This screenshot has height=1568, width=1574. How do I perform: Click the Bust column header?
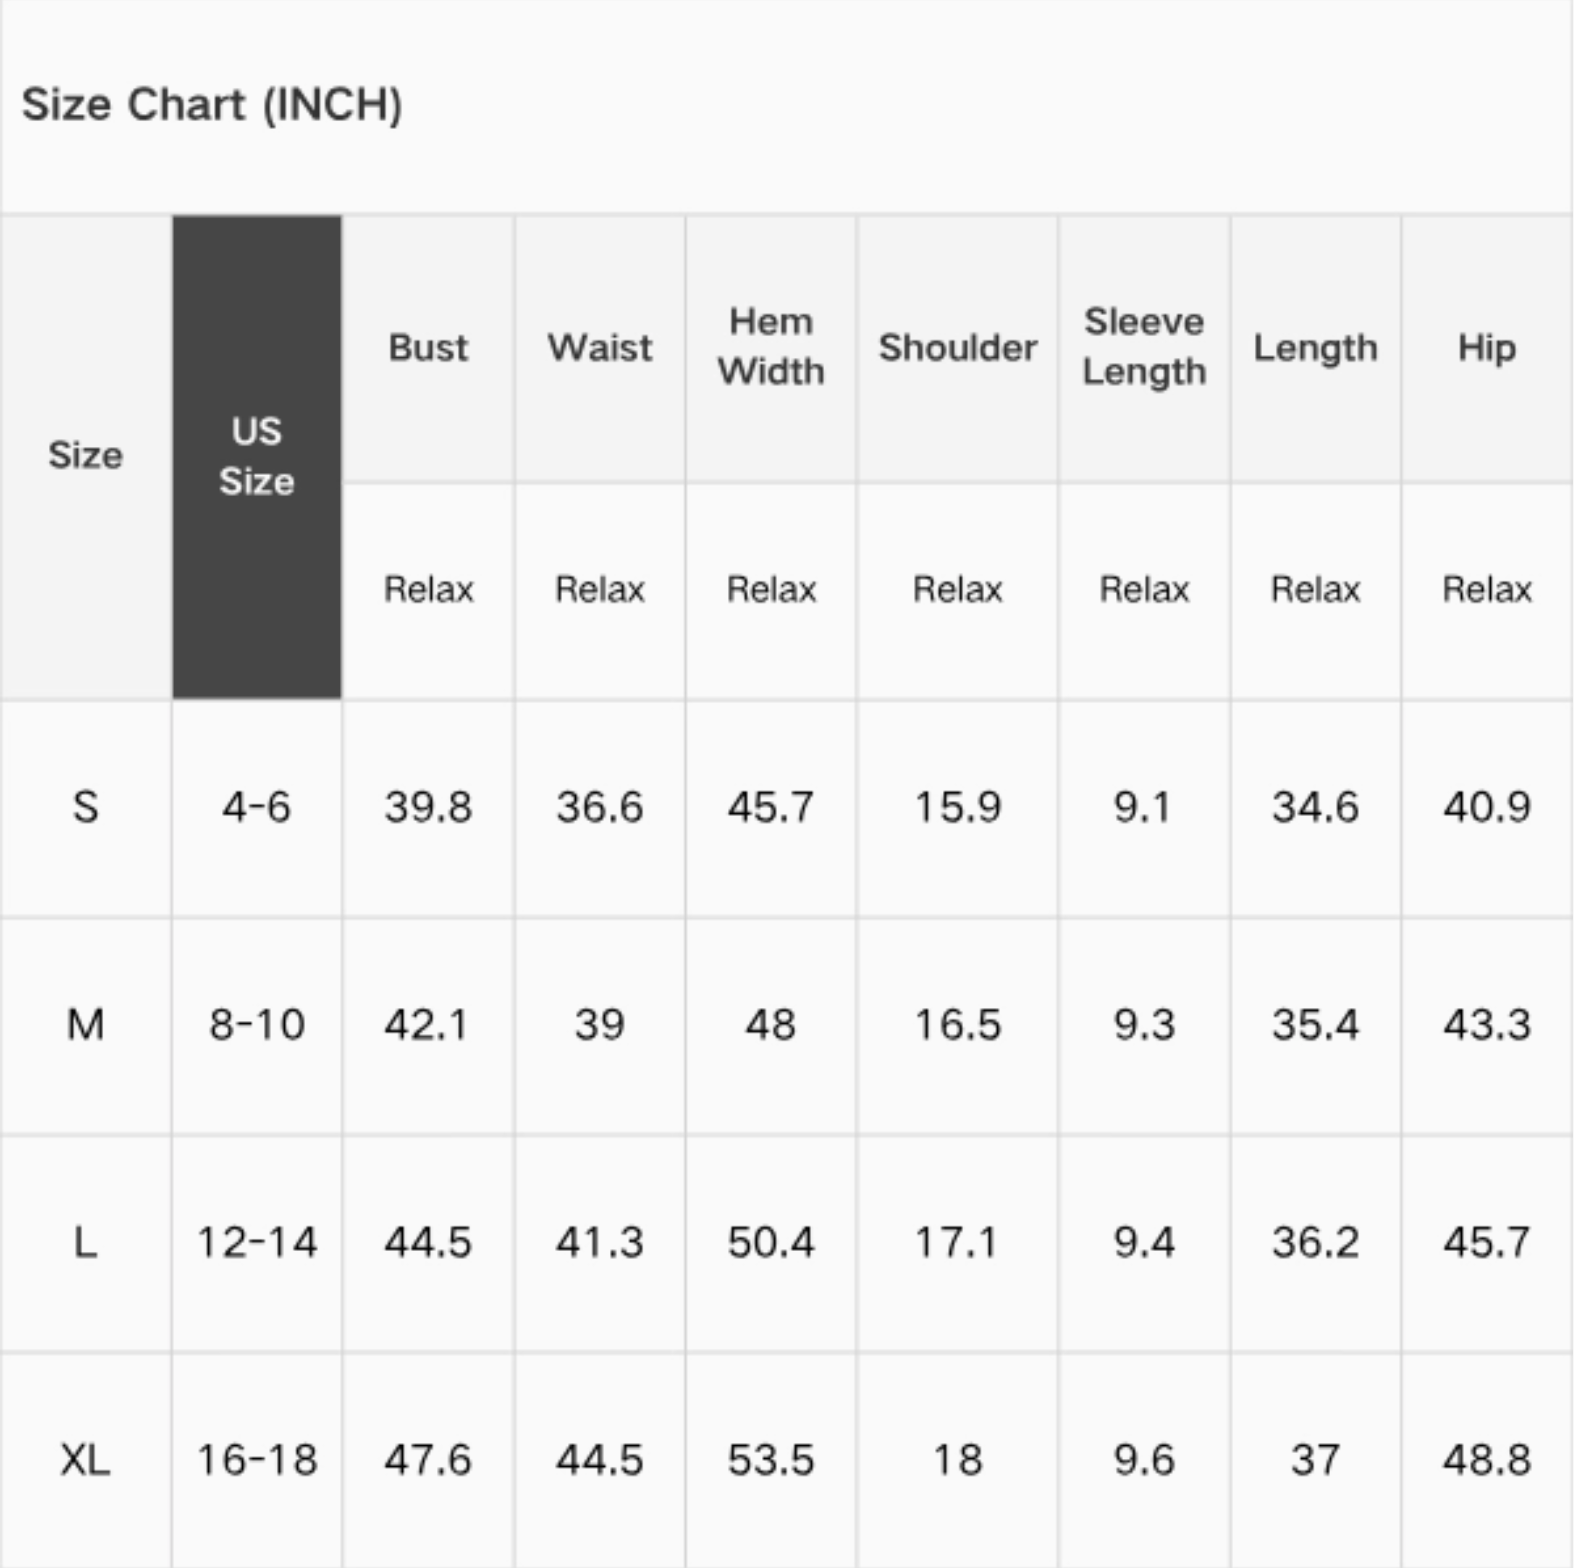428,348
